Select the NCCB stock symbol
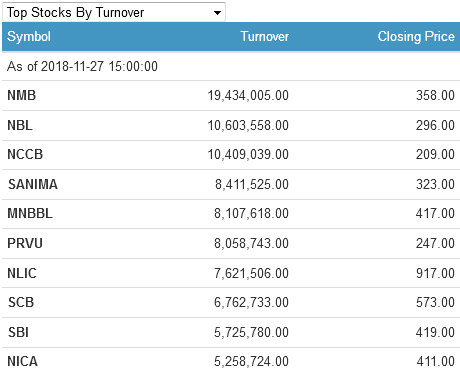This screenshot has width=460, height=372. [25, 154]
